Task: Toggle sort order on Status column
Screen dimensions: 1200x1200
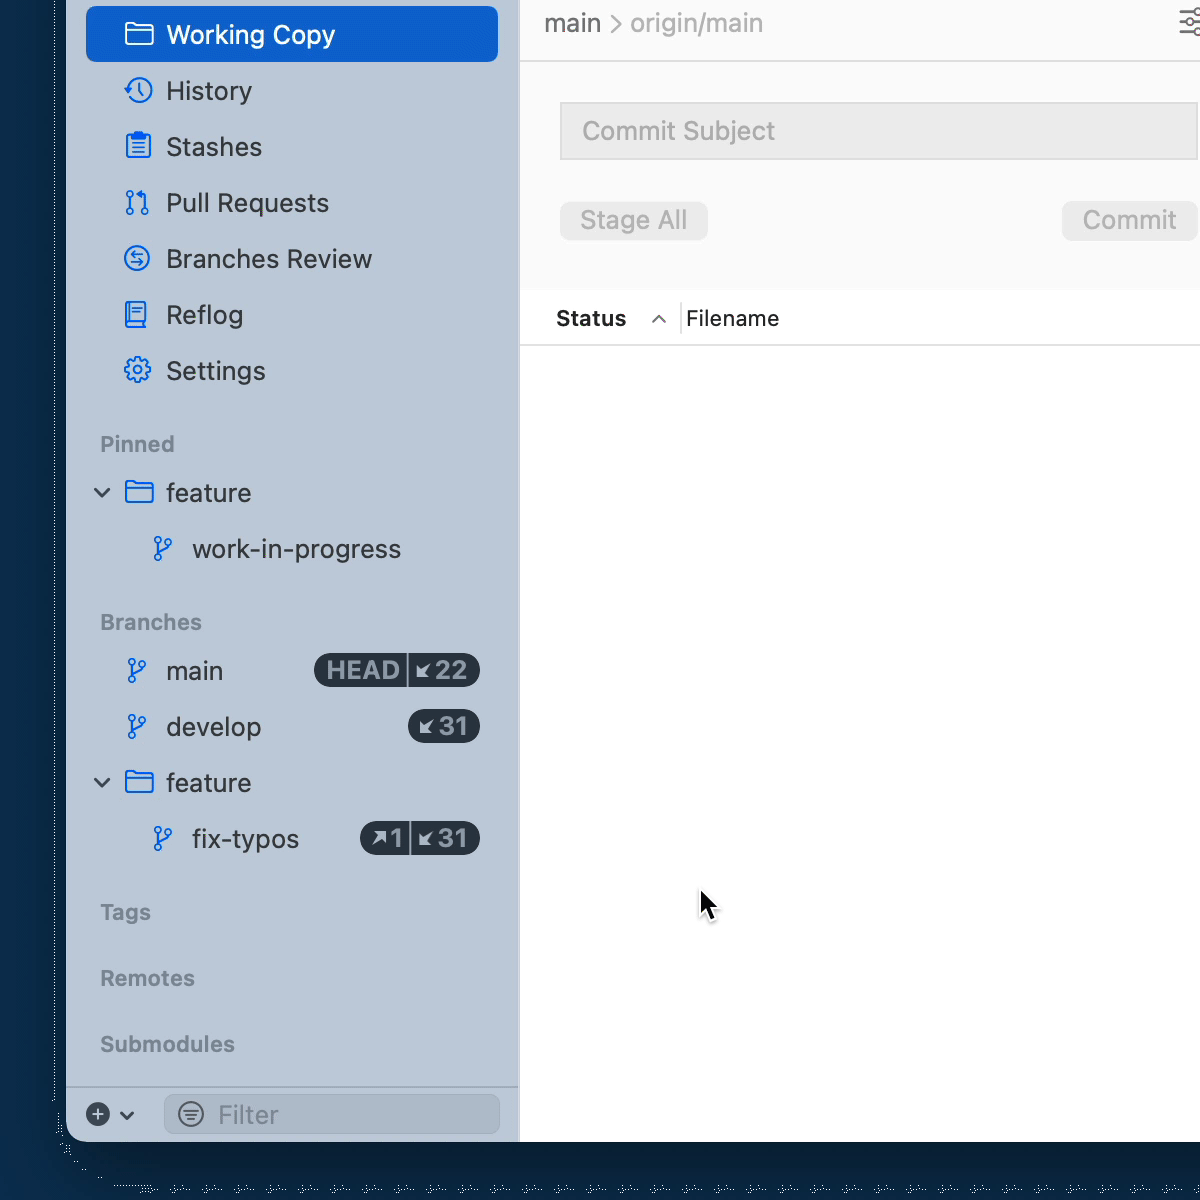Action: coord(658,319)
